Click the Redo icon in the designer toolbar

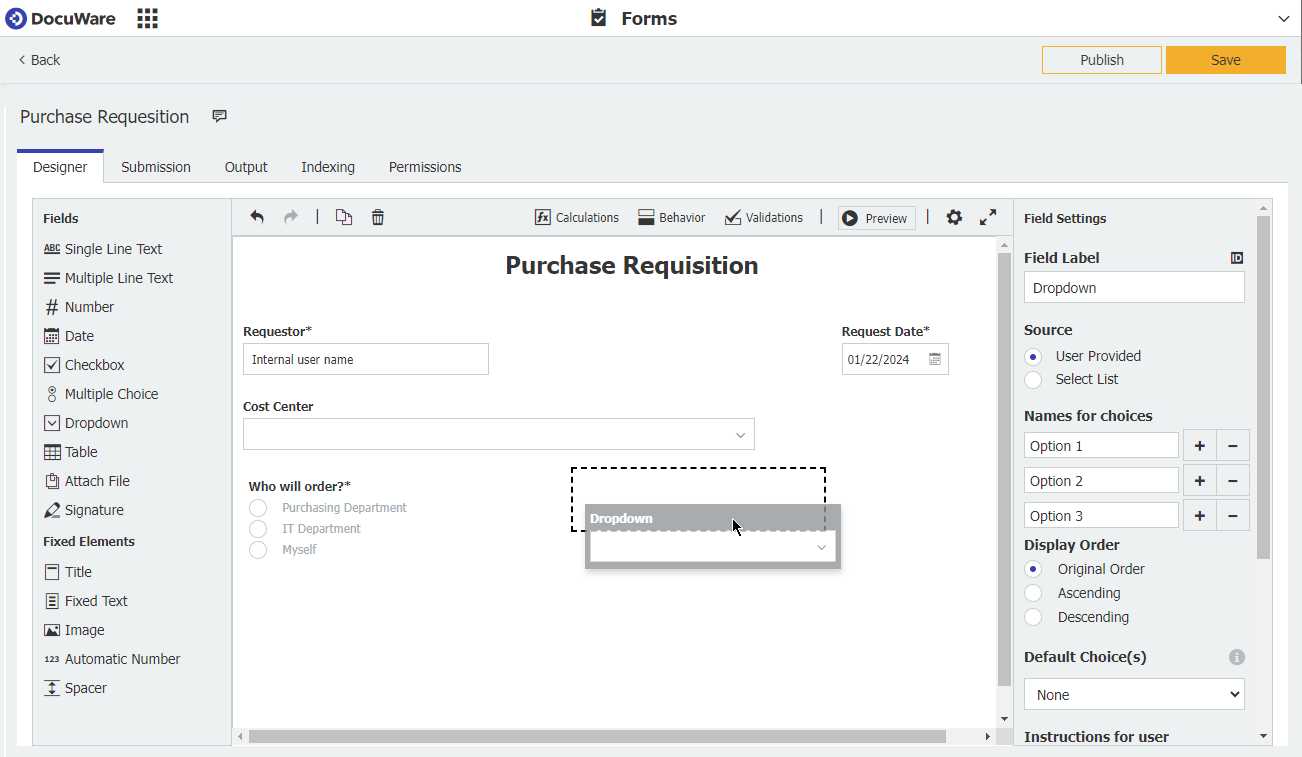tap(289, 217)
